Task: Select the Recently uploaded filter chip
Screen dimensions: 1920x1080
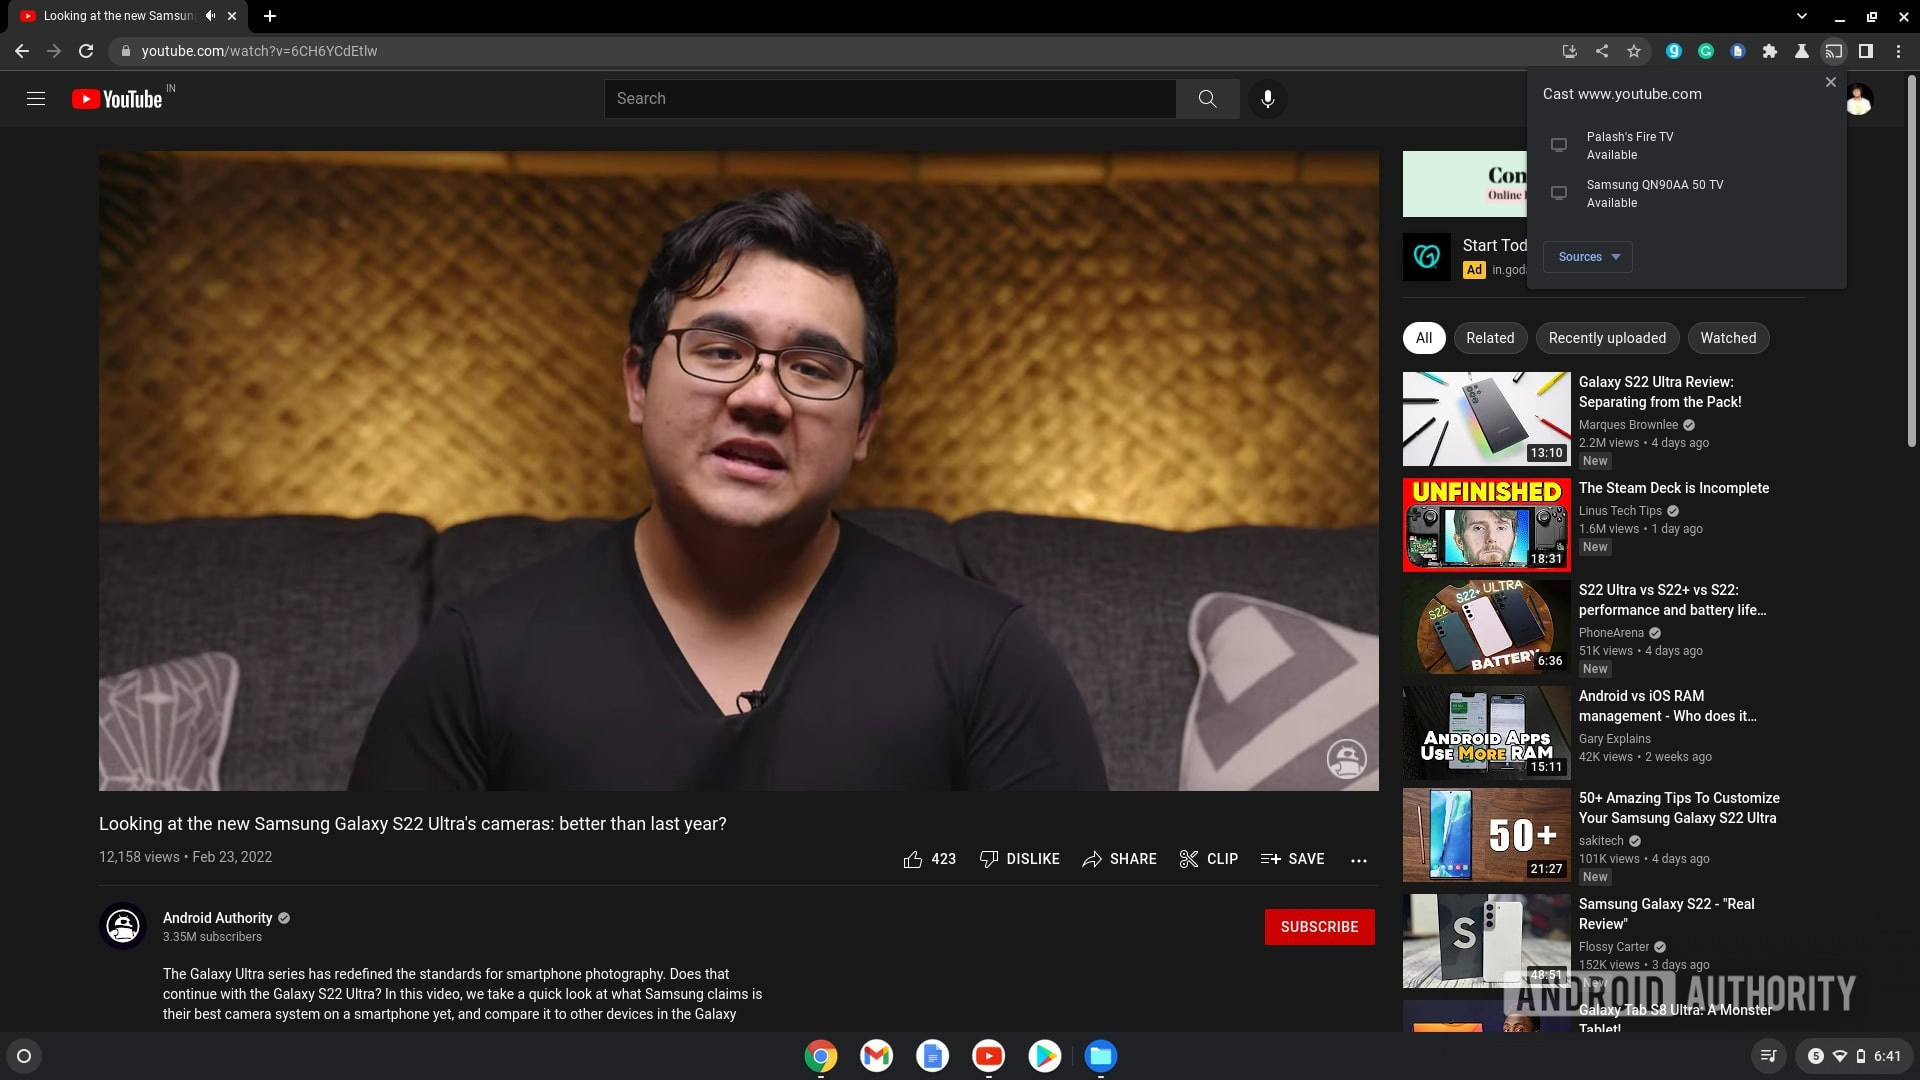Action: (x=1606, y=338)
